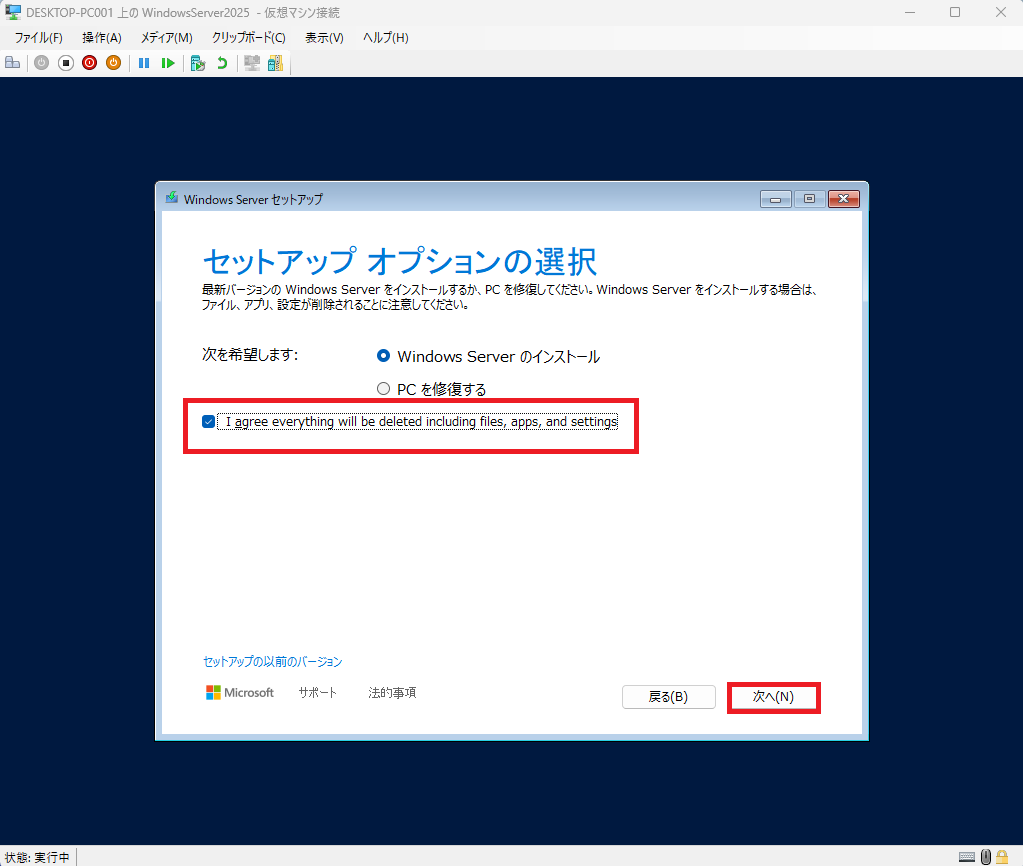Click the 次へ(N) button
Image resolution: width=1023 pixels, height=866 pixels.
tap(773, 697)
